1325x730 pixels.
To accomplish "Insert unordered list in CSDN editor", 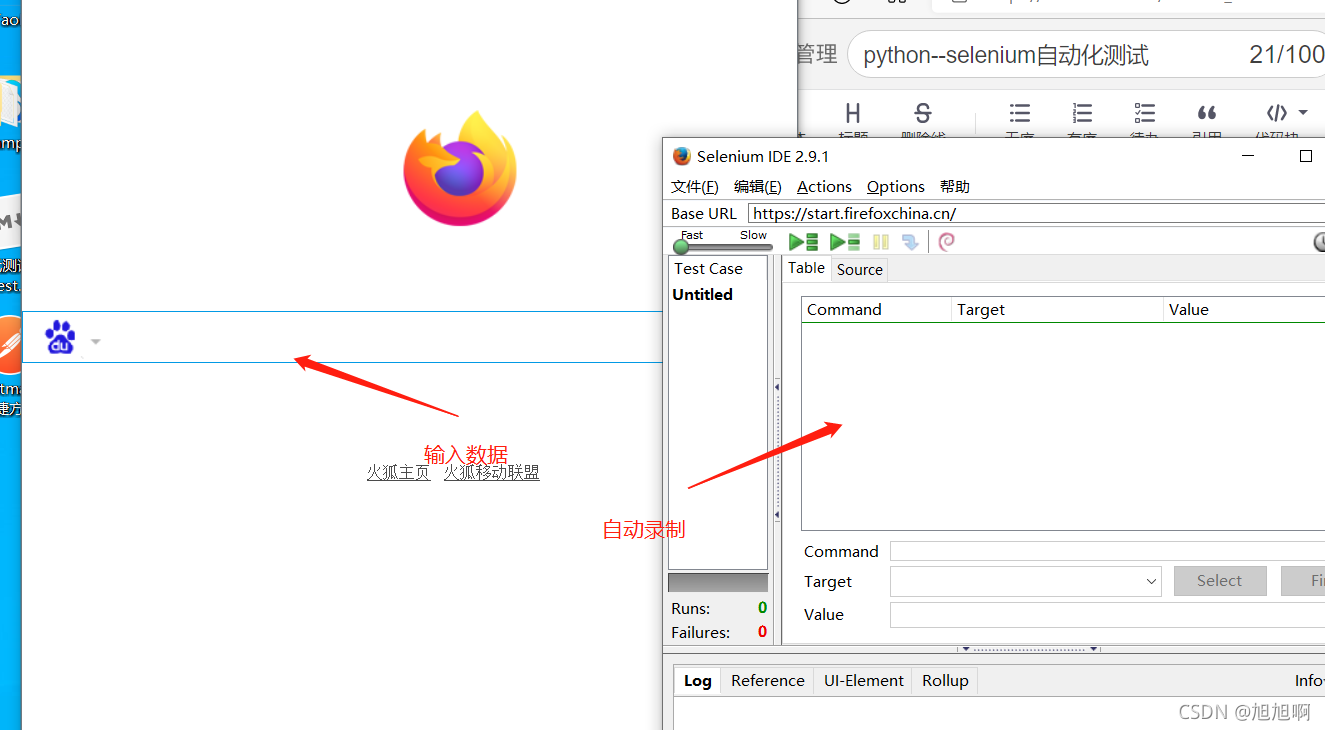I will (1019, 113).
